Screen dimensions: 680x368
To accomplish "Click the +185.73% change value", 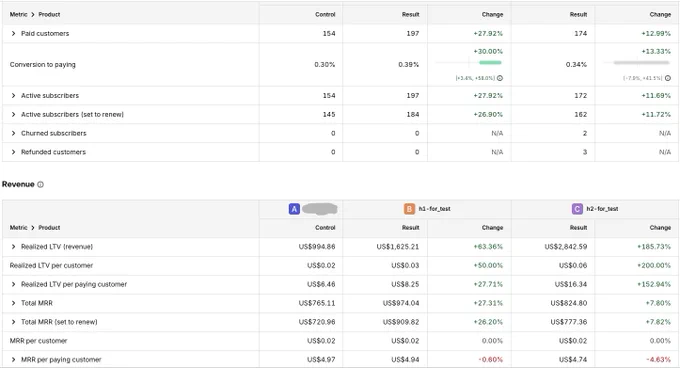I will pyautogui.click(x=654, y=247).
